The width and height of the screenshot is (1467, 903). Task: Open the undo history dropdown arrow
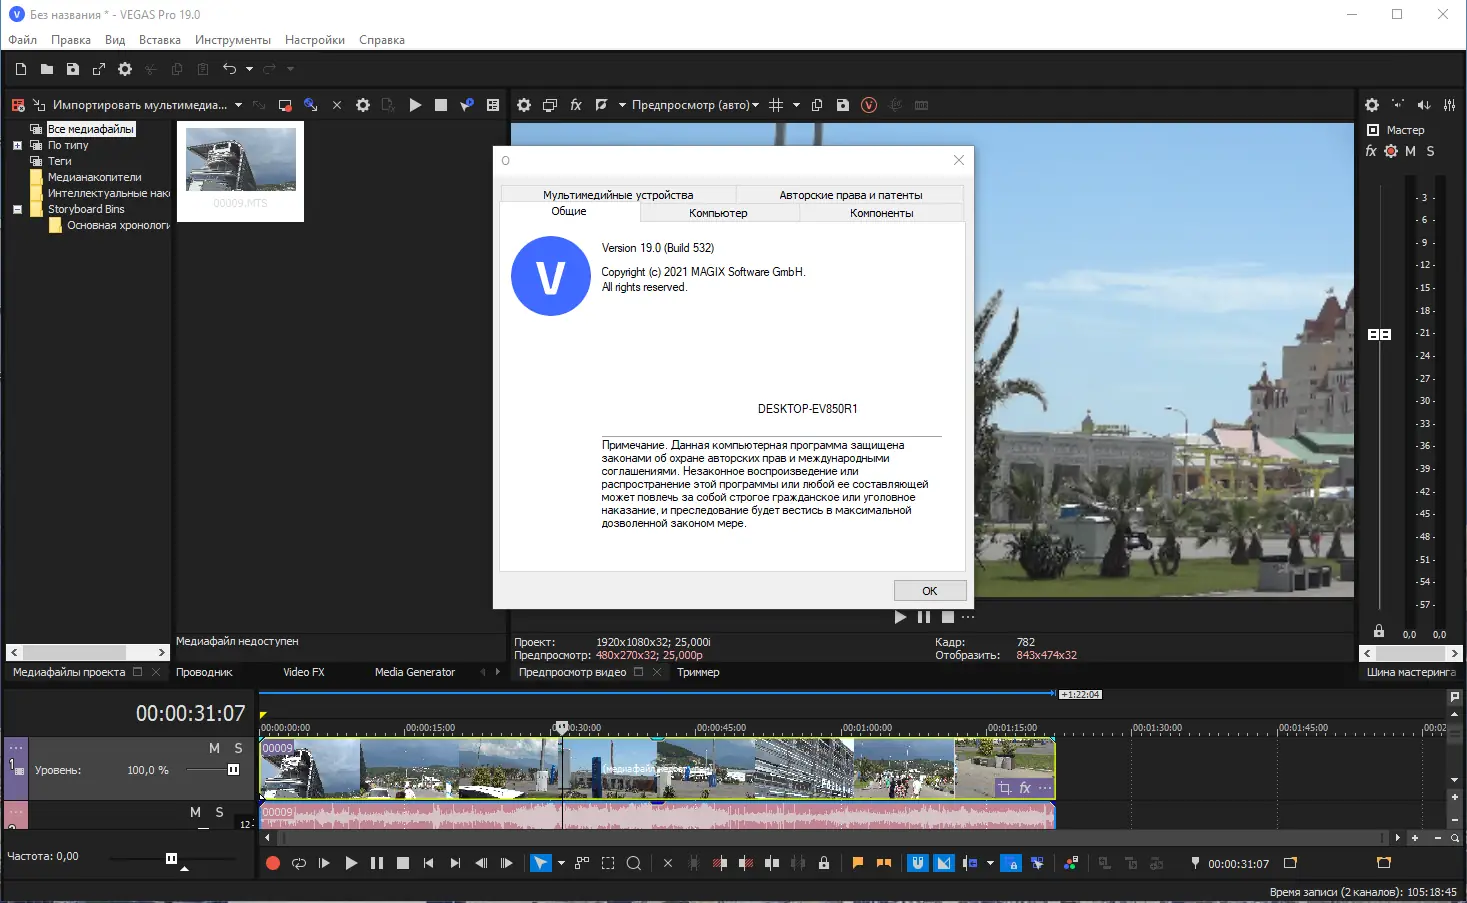[249, 69]
